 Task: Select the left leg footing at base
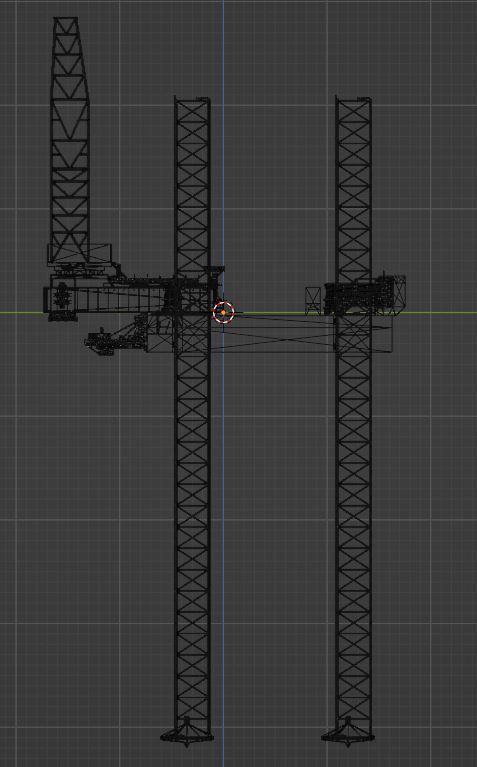(x=187, y=731)
